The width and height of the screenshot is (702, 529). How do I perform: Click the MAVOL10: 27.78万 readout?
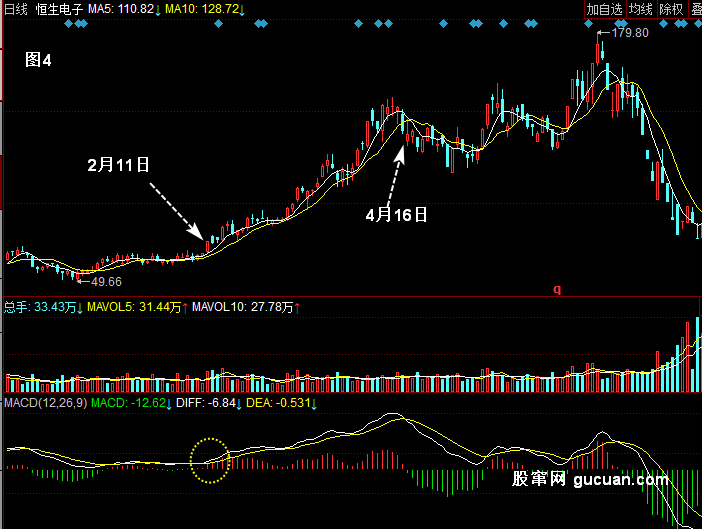pos(246,307)
